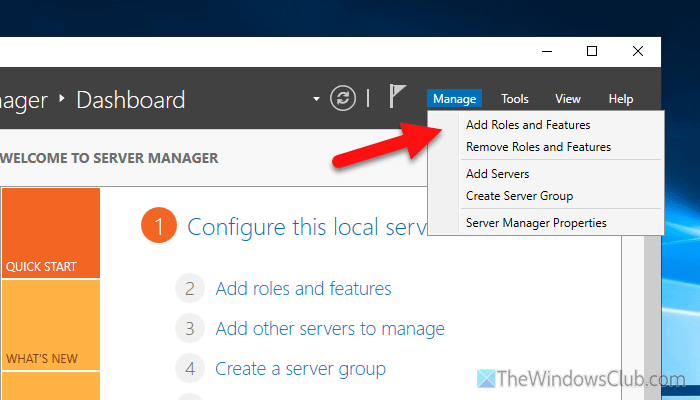This screenshot has height=400, width=700.
Task: Open the navigation history dropdown arrow
Action: [316, 99]
